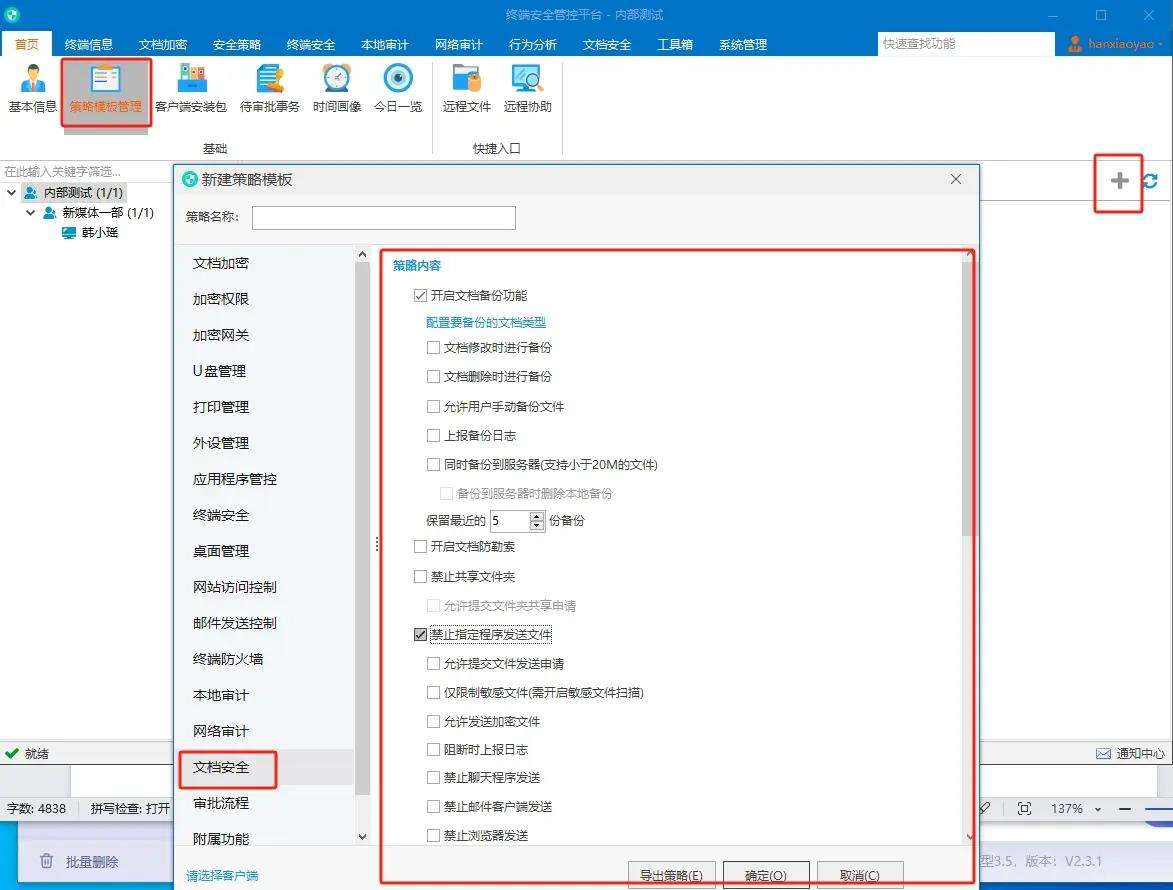
Task: Click the zoom-out minus icon in the status bar
Action: [1124, 808]
